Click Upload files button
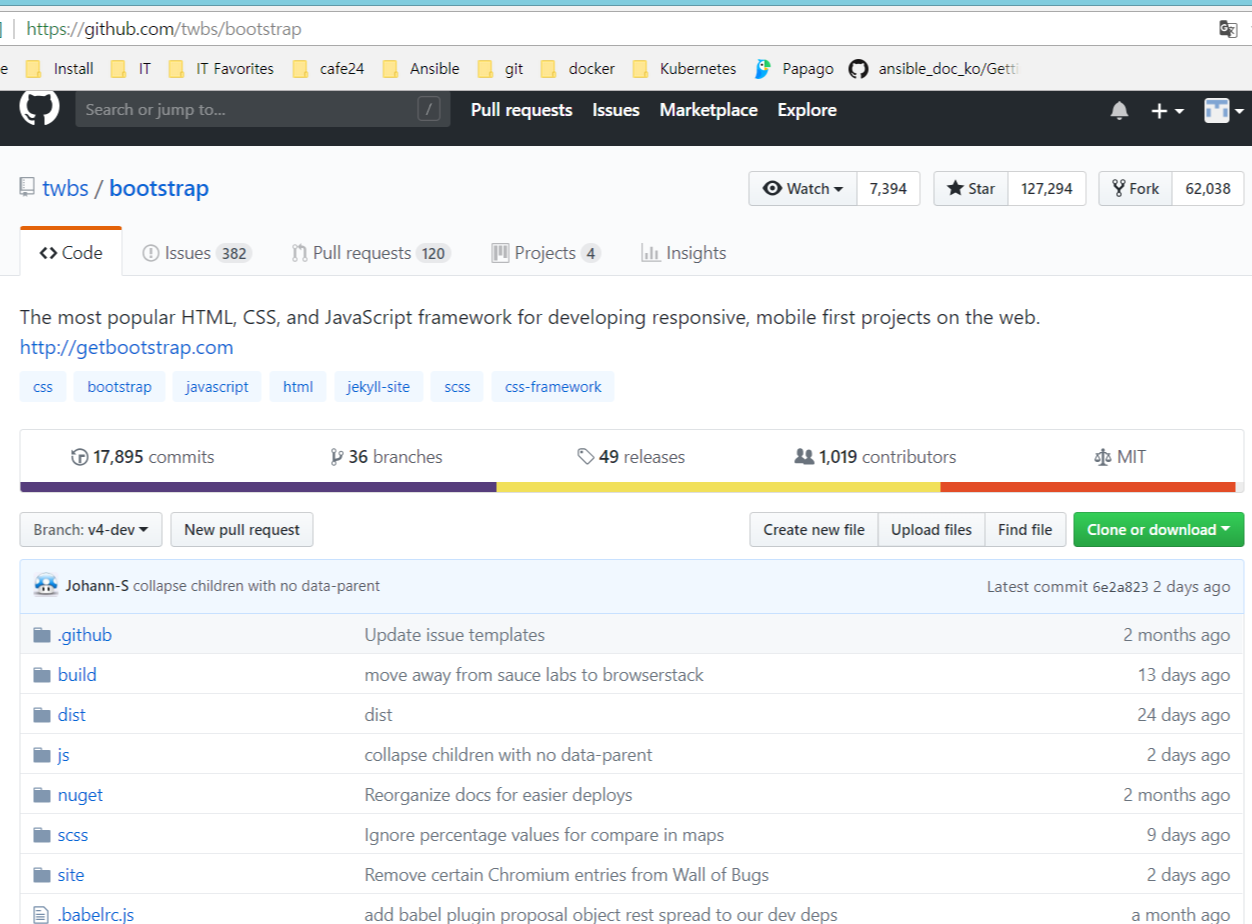The image size is (1252, 924). coord(931,530)
